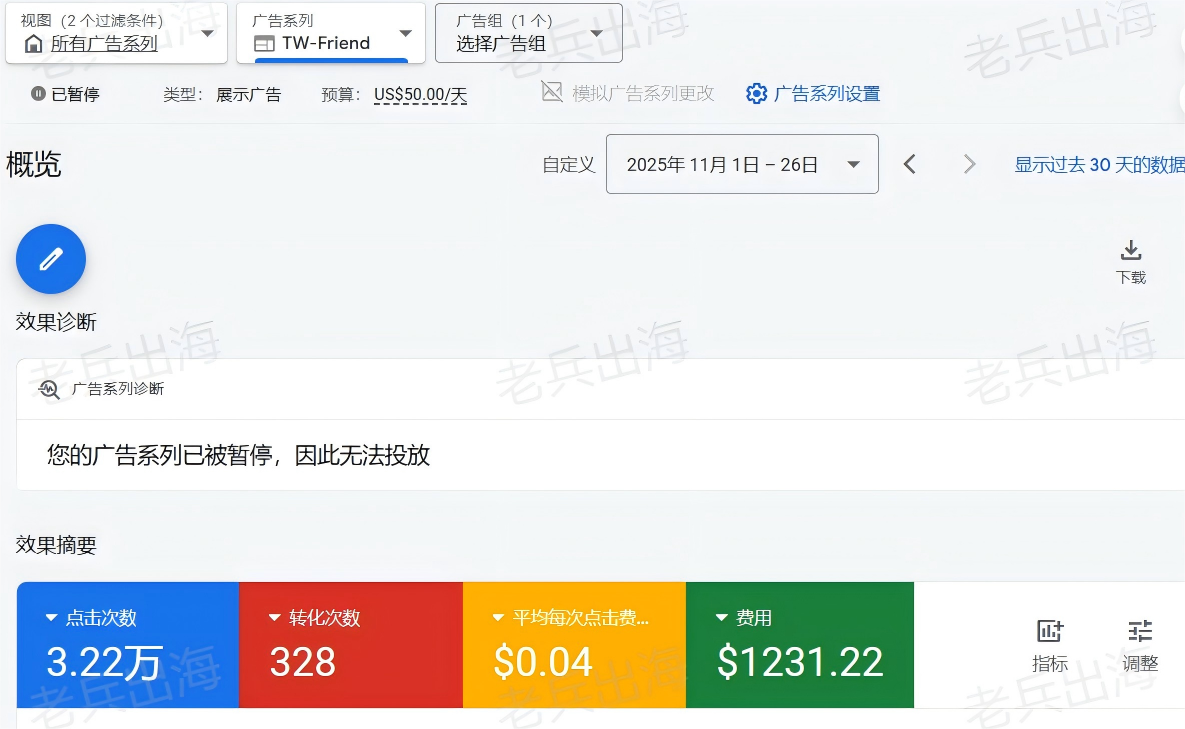1185x729 pixels.
Task: Click the campaign diagnosis magnifier icon
Action: 49,389
